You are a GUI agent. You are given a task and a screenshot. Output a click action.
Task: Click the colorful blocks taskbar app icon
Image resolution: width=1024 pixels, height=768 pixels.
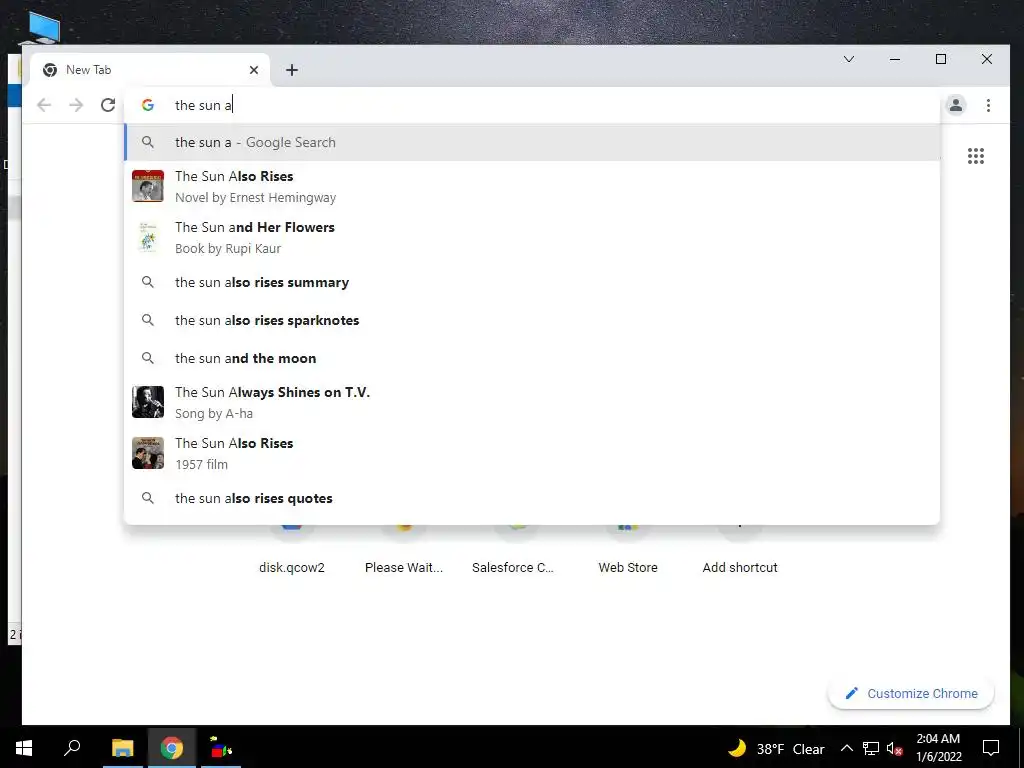click(221, 748)
